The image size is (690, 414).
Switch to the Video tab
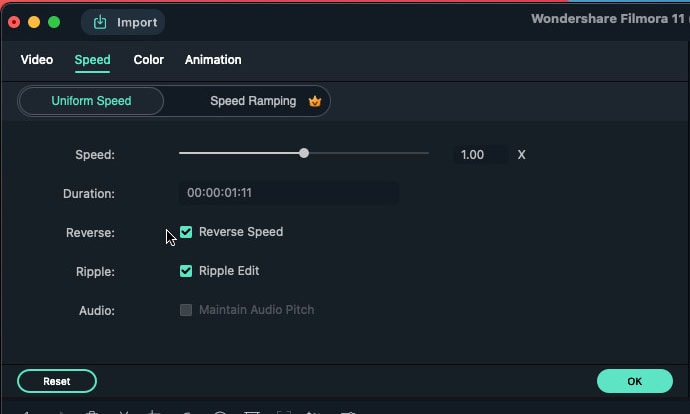pyautogui.click(x=37, y=60)
